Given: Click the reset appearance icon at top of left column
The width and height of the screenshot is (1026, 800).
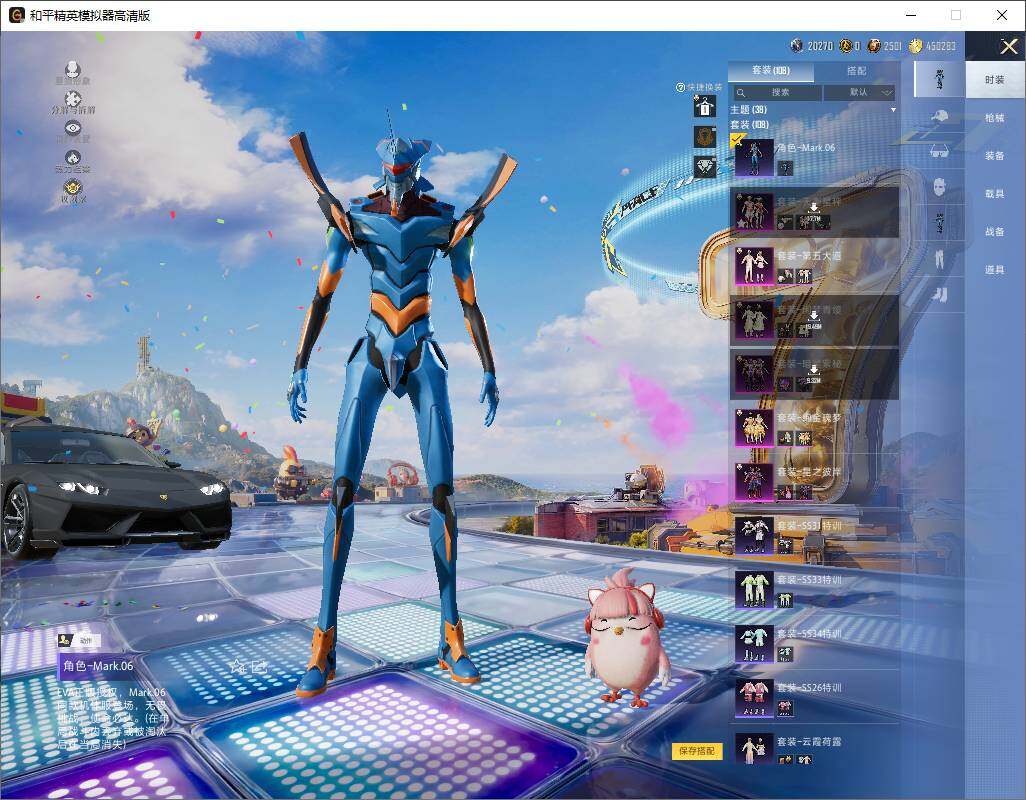Looking at the screenshot, I should (73, 69).
